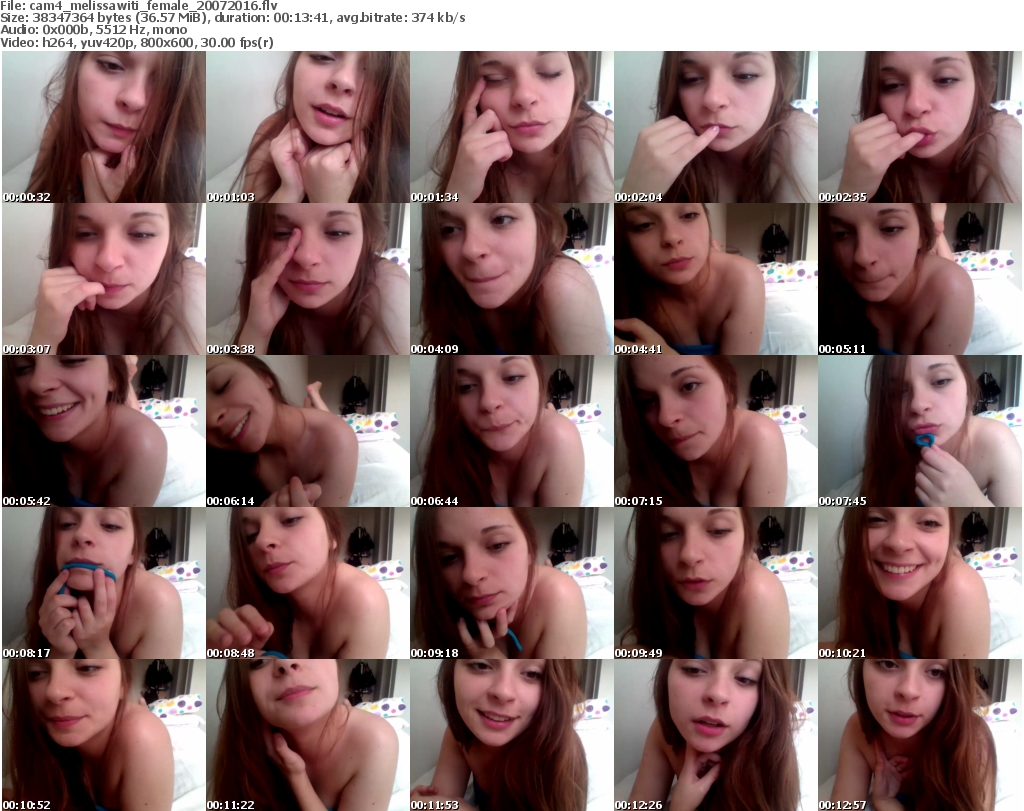1024x811 pixels.
Task: Click the 00:12:57 thumbnail
Action: [920, 735]
